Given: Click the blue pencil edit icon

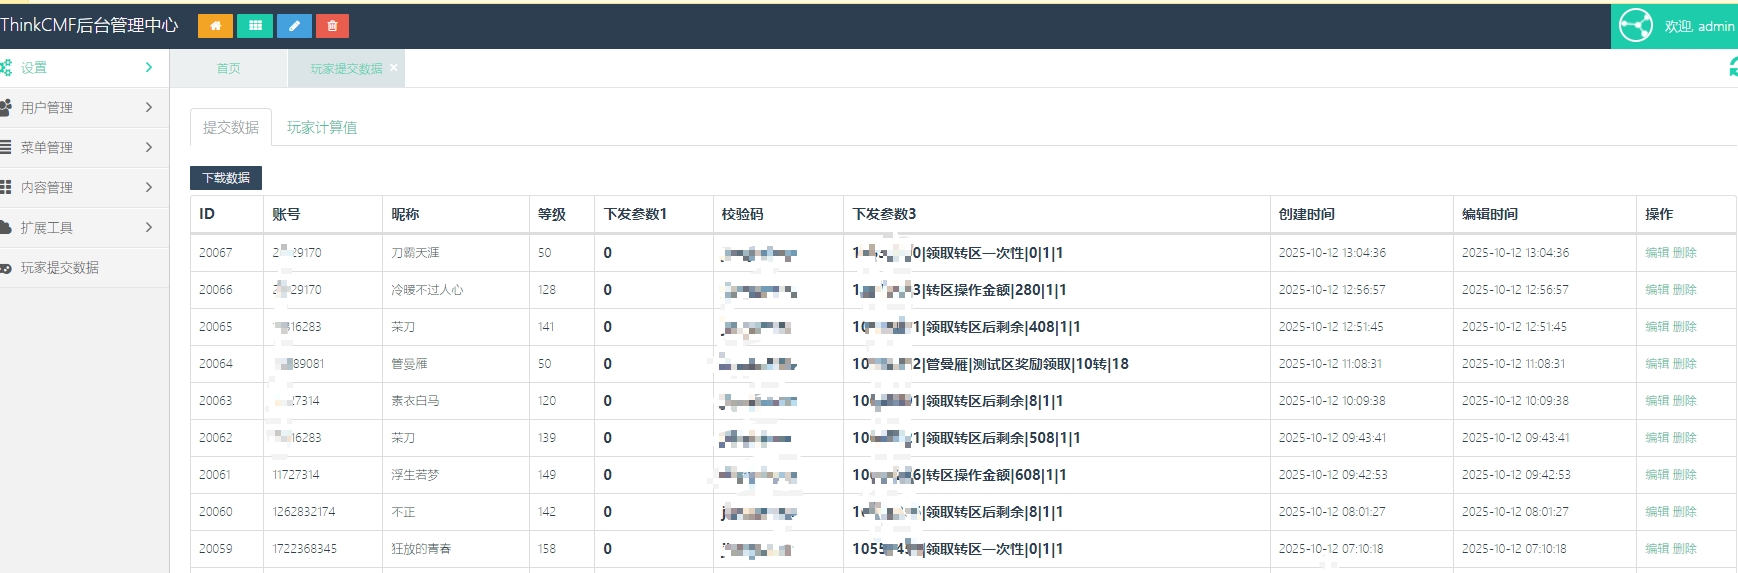Looking at the screenshot, I should (x=294, y=26).
